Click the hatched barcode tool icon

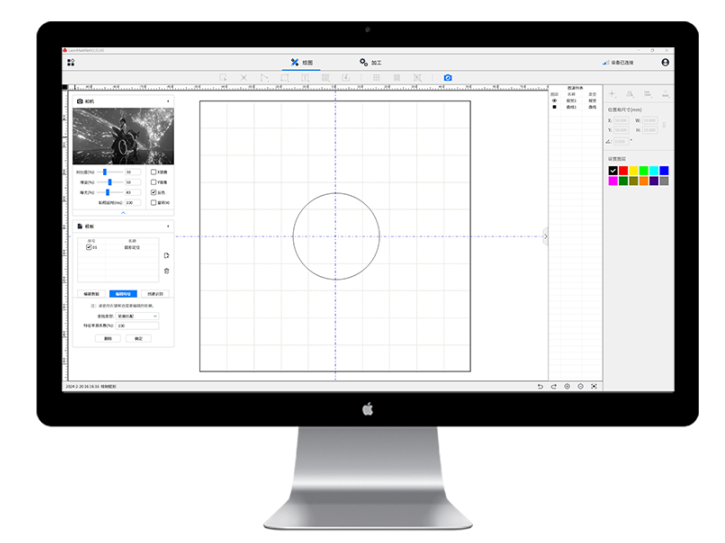[x=326, y=78]
